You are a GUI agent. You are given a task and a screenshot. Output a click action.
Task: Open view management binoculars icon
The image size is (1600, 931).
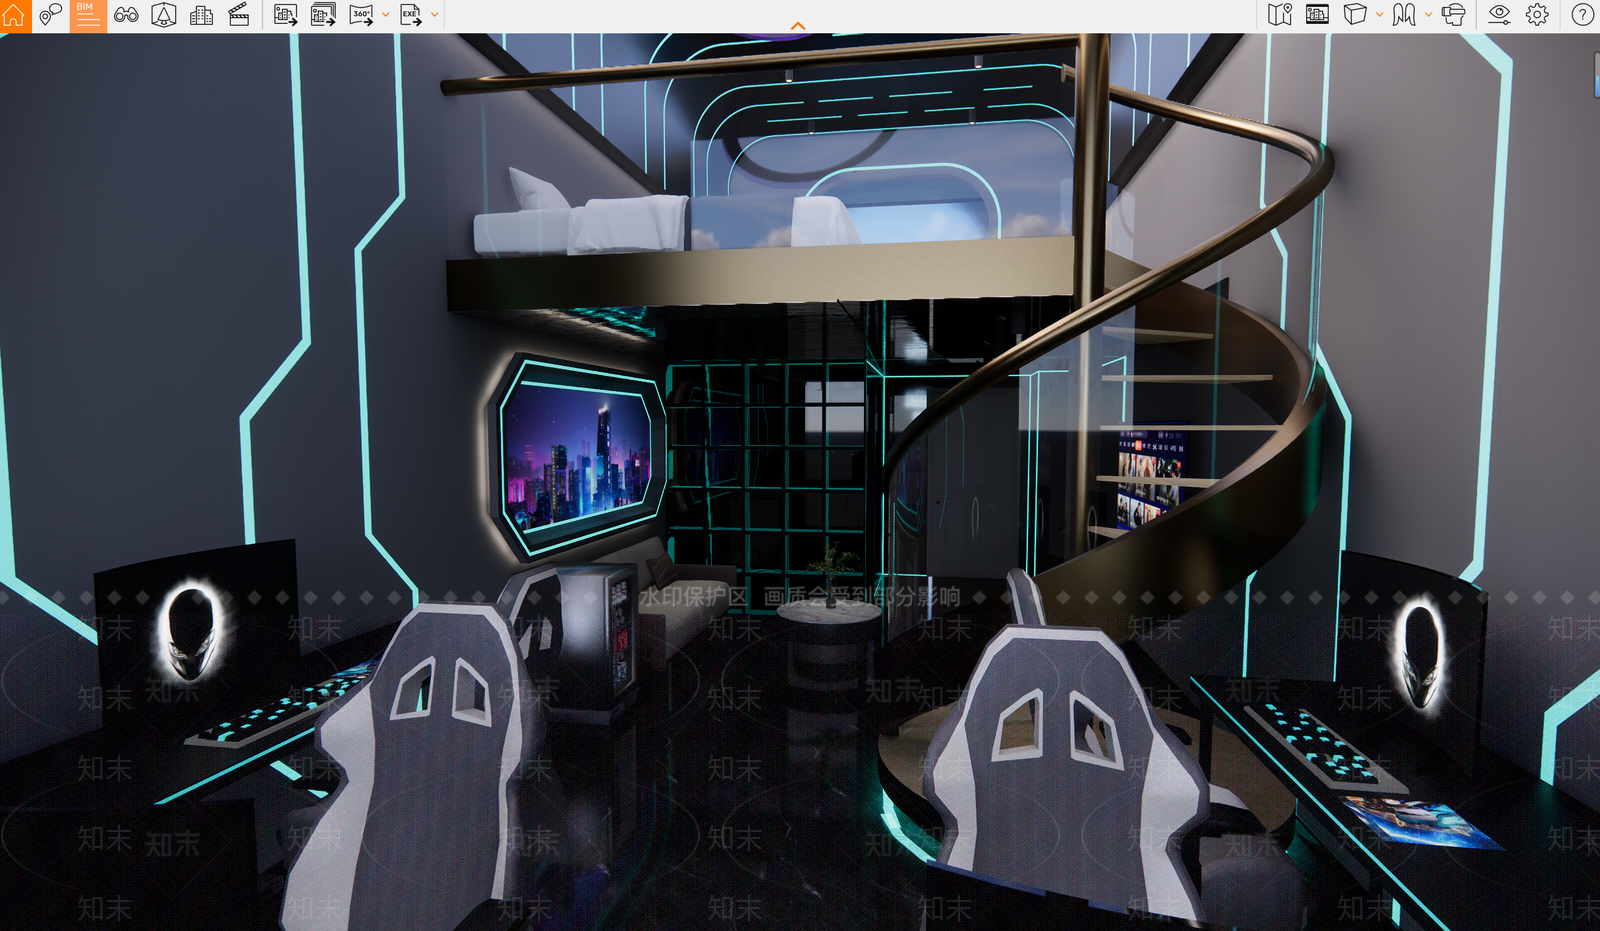126,15
